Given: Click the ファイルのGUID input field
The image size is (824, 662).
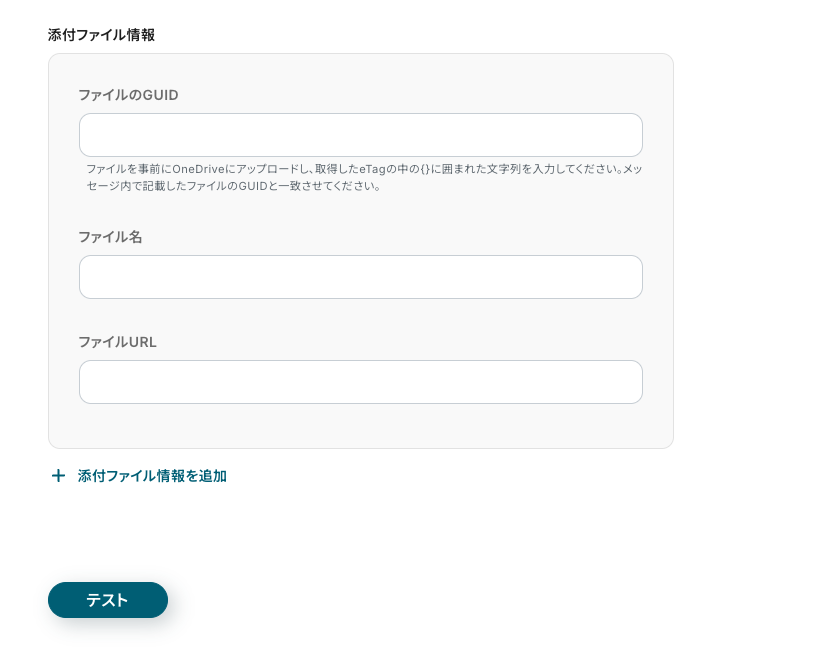Looking at the screenshot, I should pos(360,135).
